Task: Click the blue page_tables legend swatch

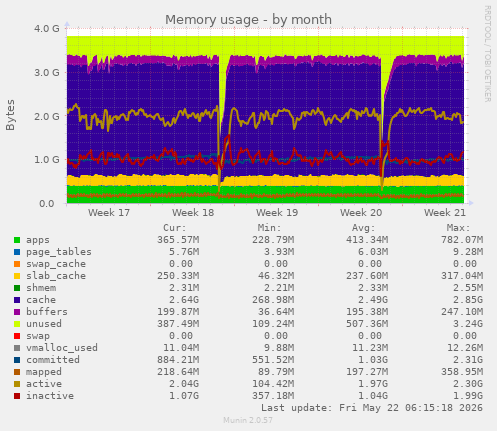Action: pos(17,252)
